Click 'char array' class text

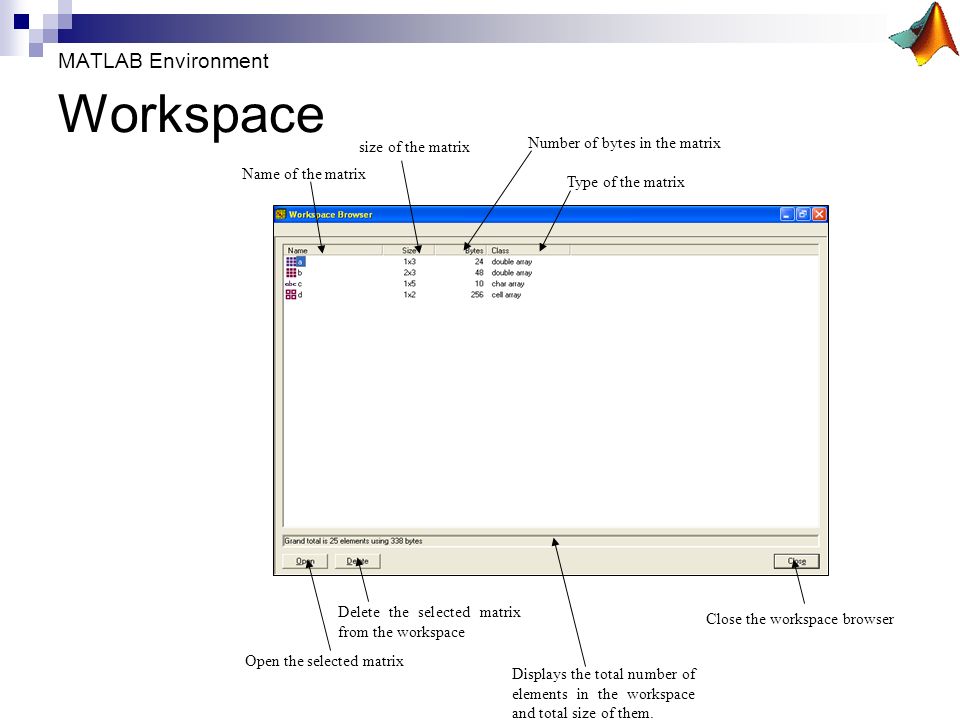tap(508, 283)
